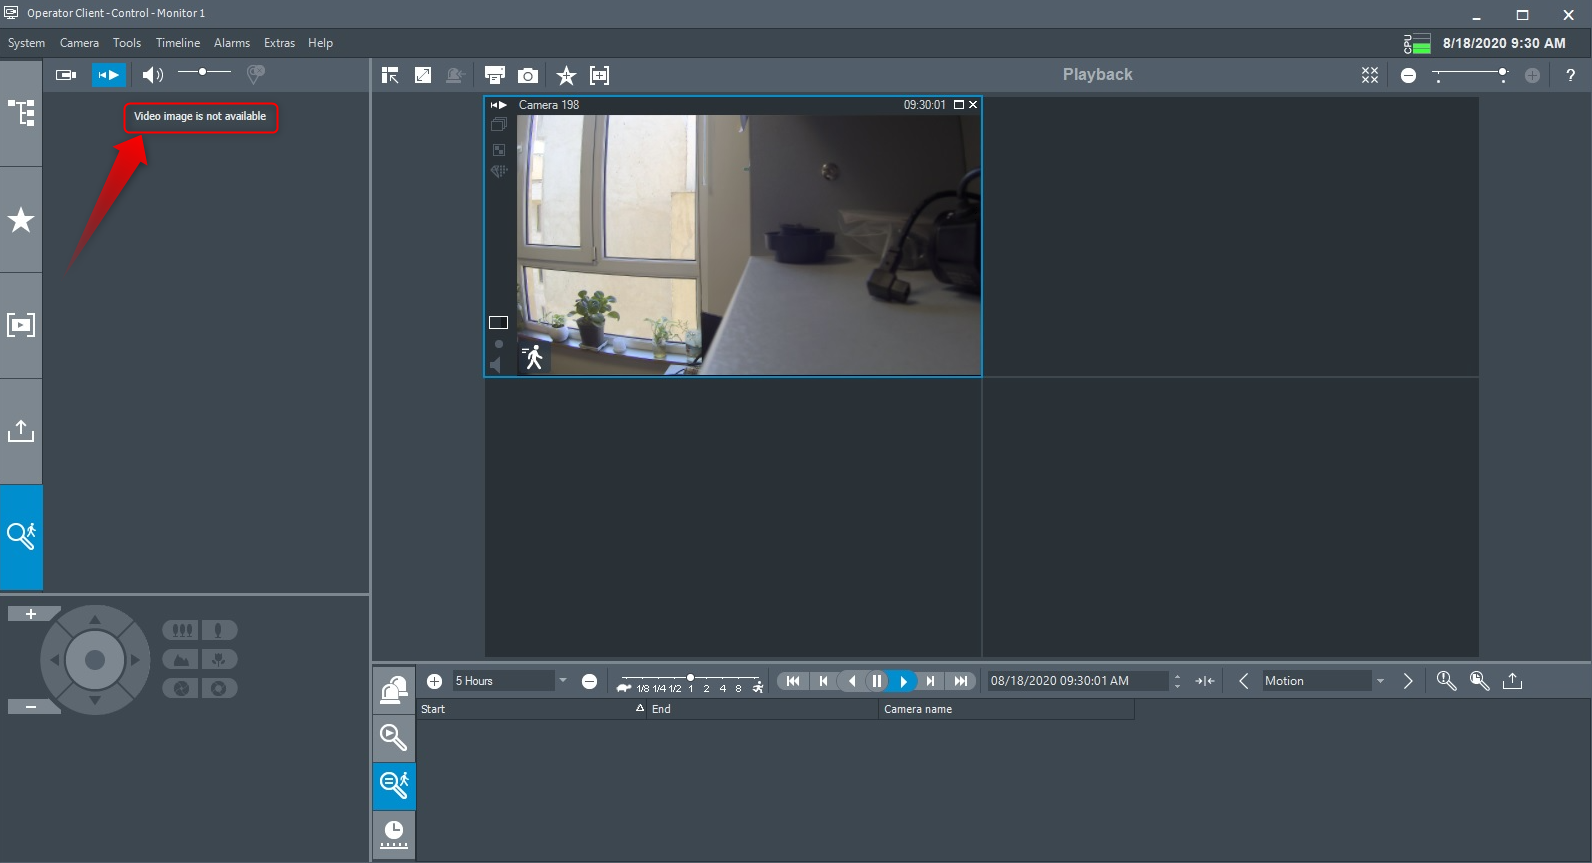Open the video search results magnifier tab
The width and height of the screenshot is (1592, 863).
pyautogui.click(x=394, y=738)
